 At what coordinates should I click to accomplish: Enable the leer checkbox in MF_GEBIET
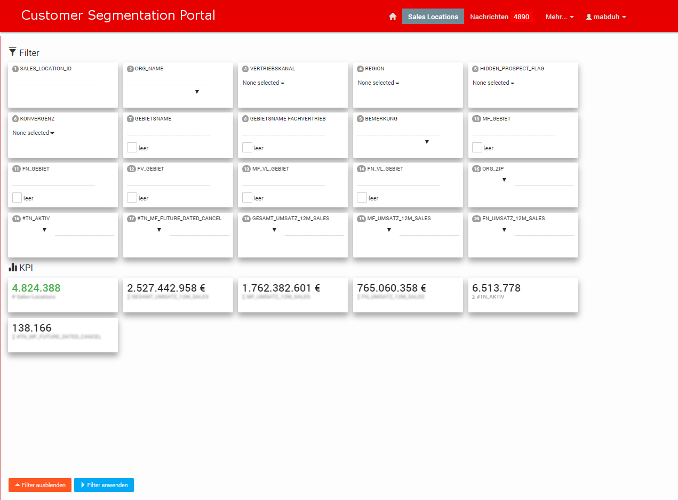click(x=477, y=147)
